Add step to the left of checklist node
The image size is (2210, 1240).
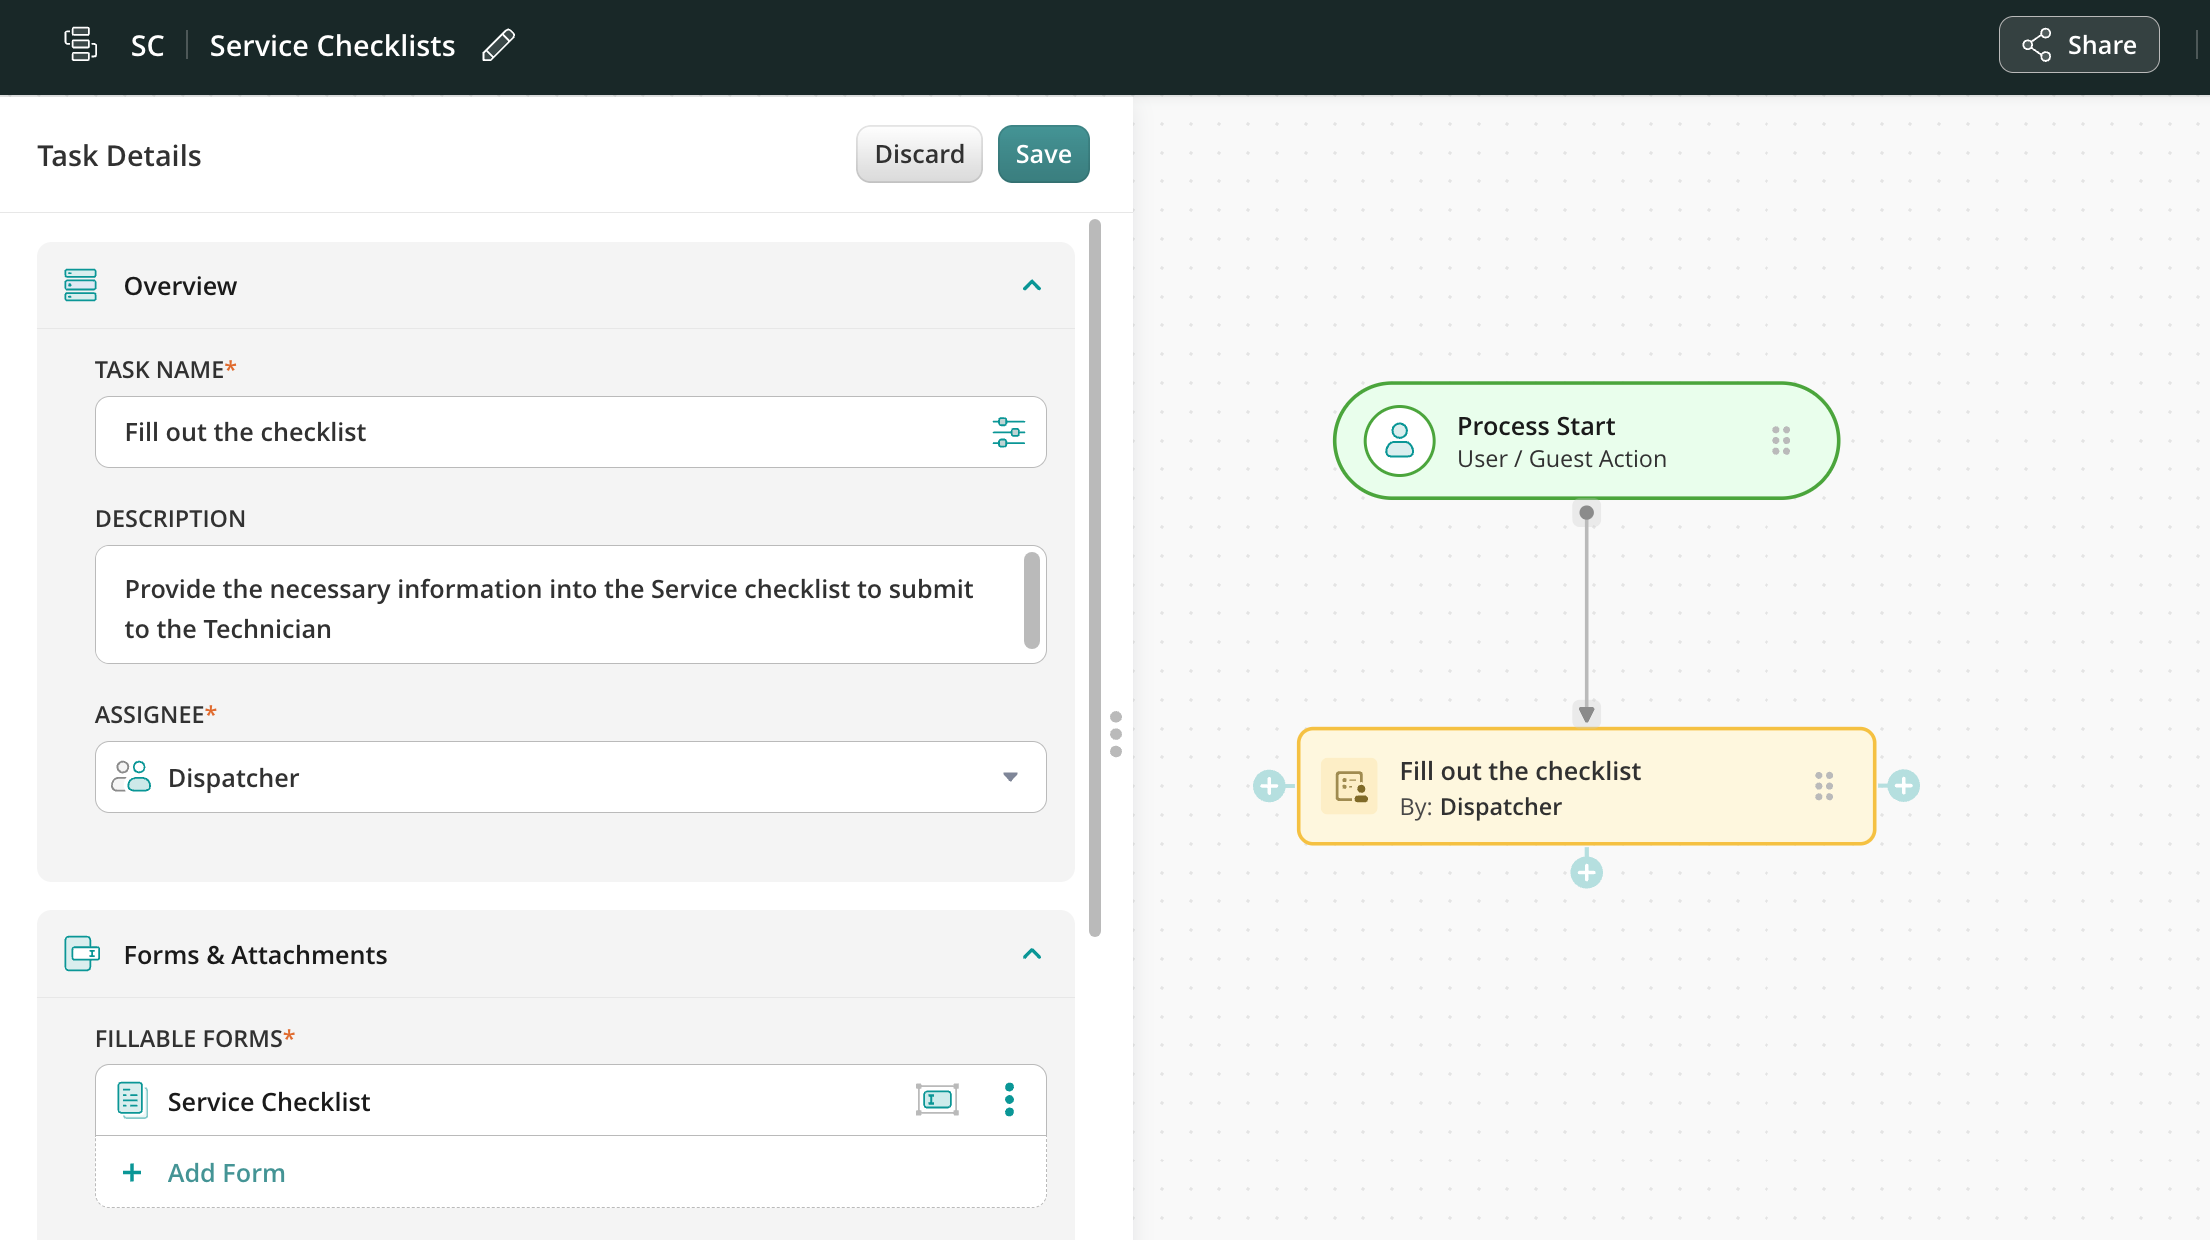pyautogui.click(x=1269, y=786)
